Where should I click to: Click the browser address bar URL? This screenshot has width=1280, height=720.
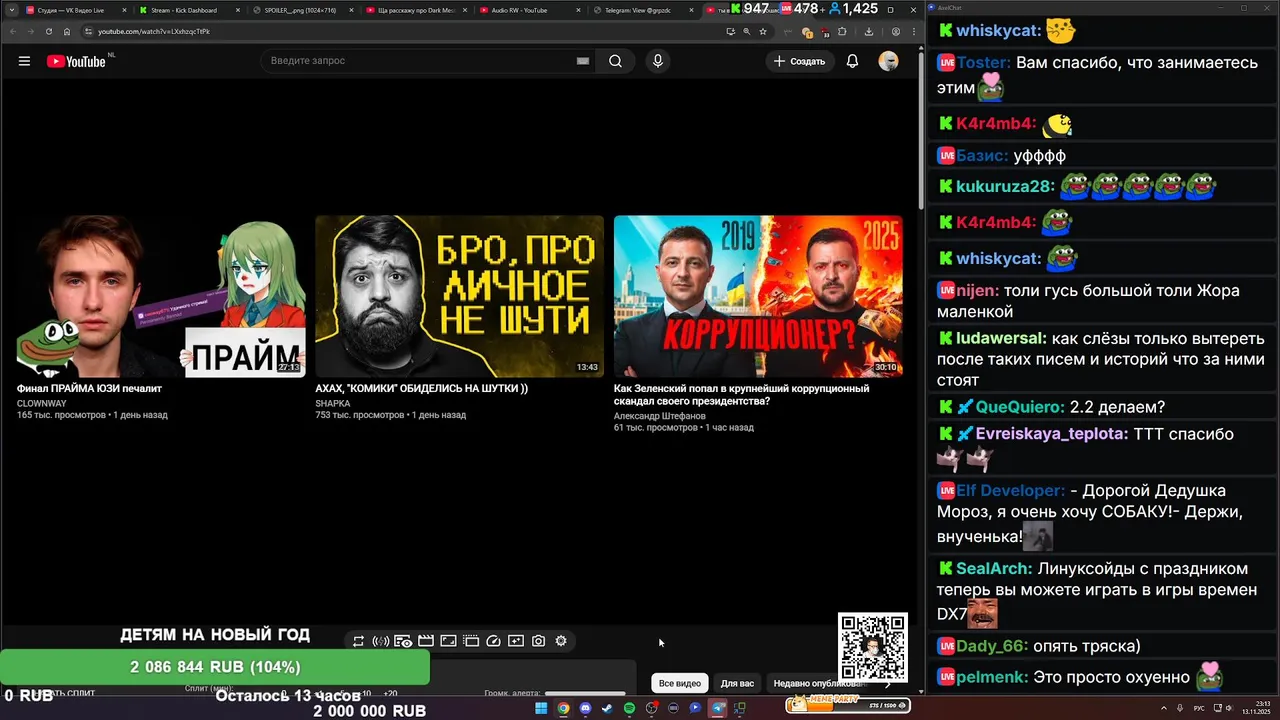pyautogui.click(x=154, y=31)
